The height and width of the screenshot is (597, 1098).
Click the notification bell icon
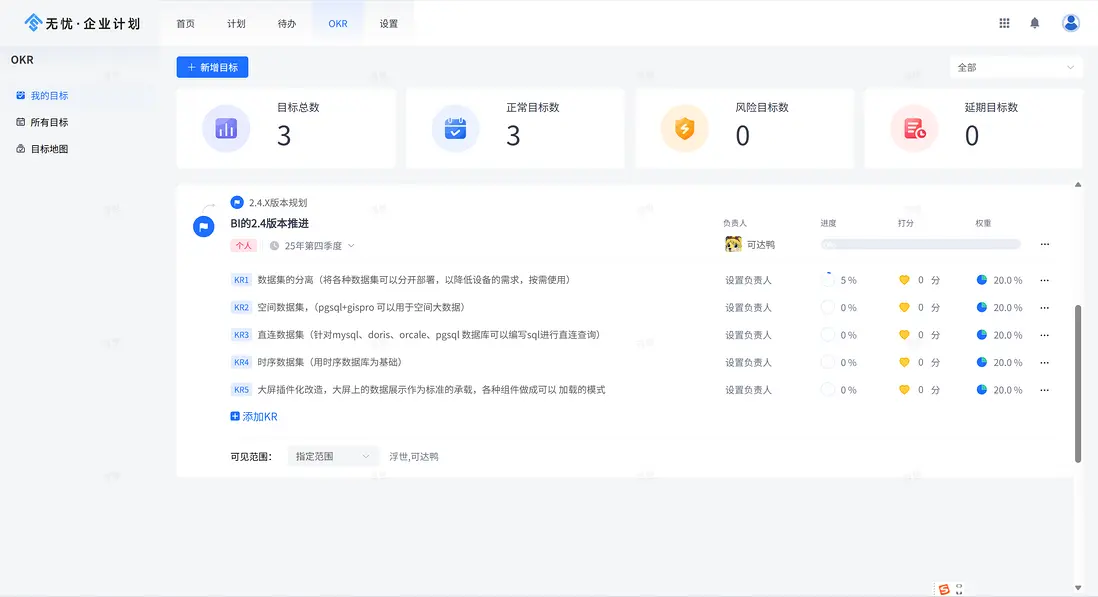1035,23
